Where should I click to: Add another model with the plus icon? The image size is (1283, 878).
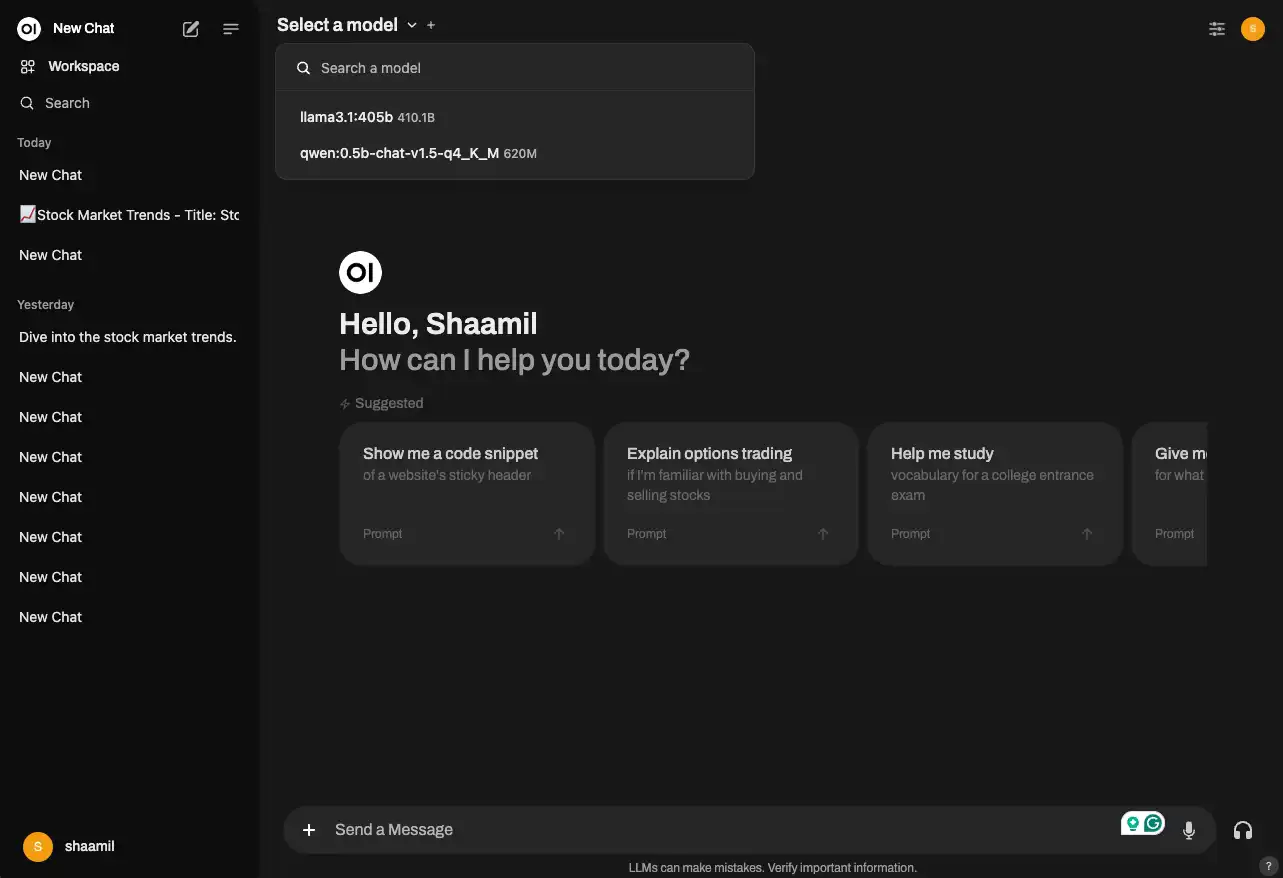431,25
